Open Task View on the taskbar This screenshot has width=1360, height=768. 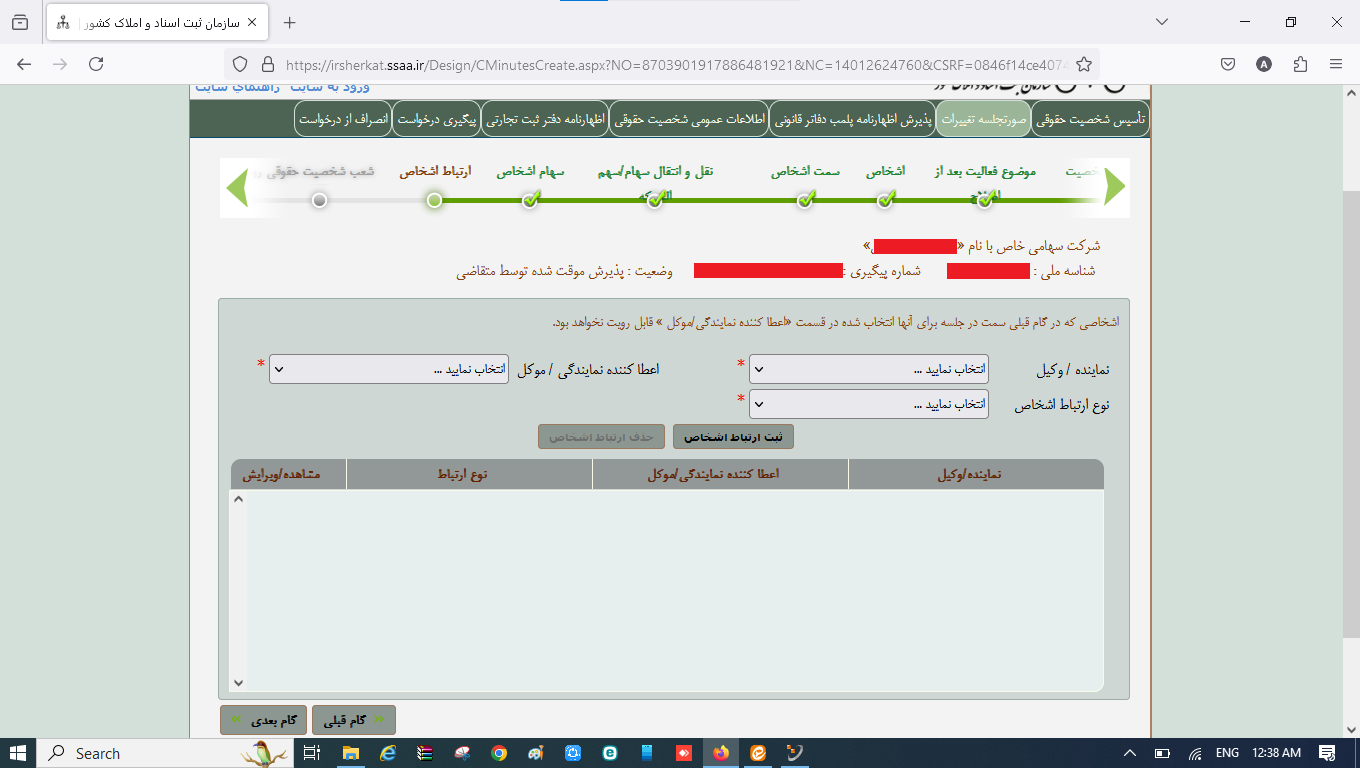[x=312, y=753]
